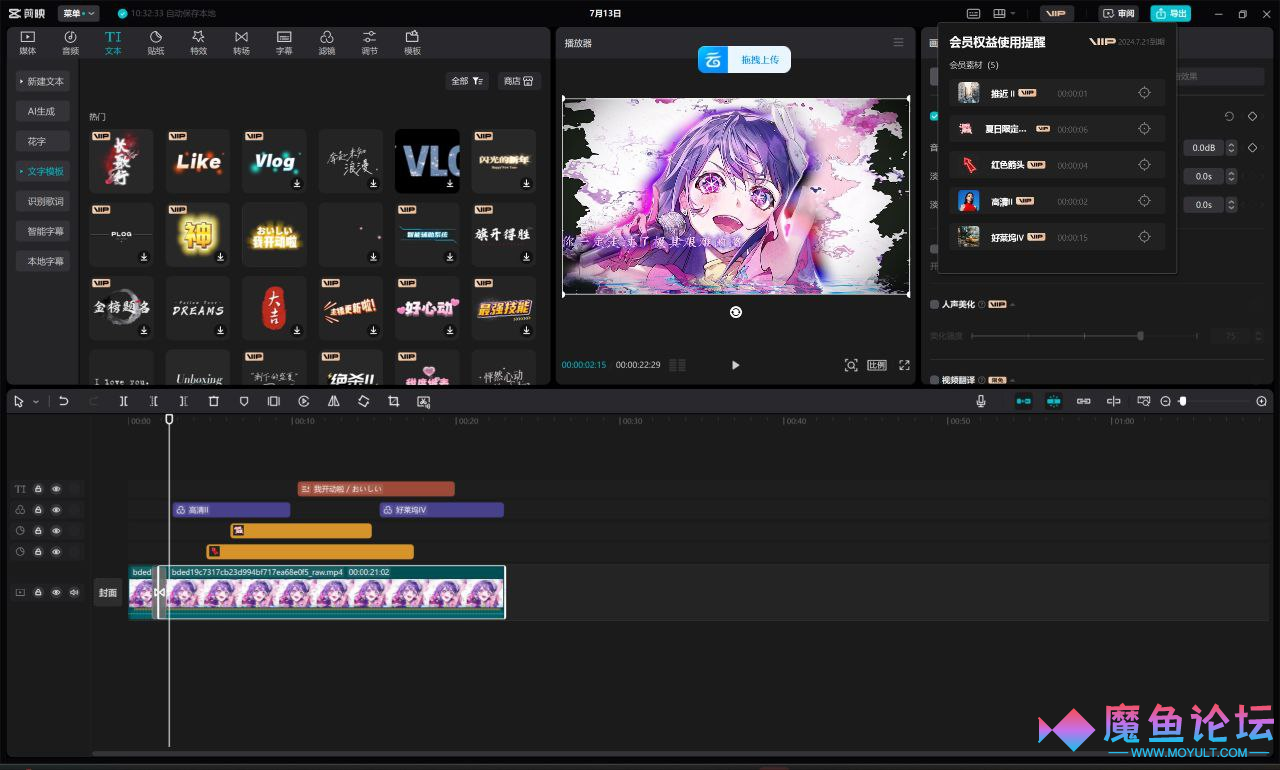Click the 导出 export button

[1170, 13]
